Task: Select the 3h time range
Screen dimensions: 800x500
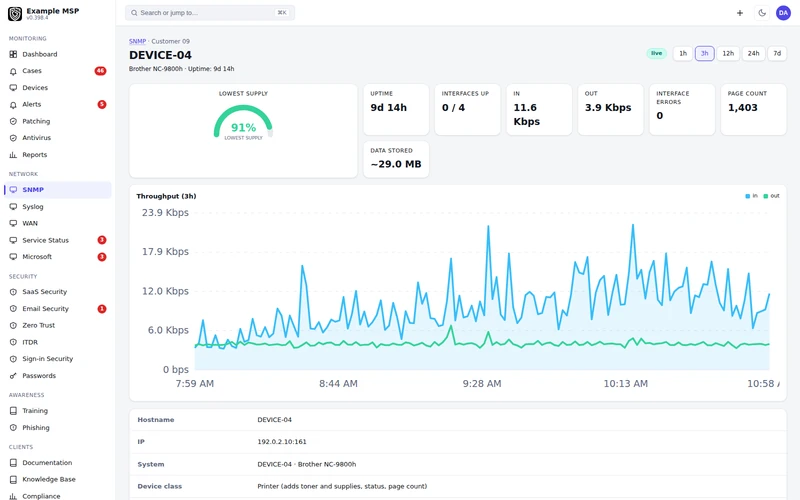Action: pyautogui.click(x=705, y=53)
